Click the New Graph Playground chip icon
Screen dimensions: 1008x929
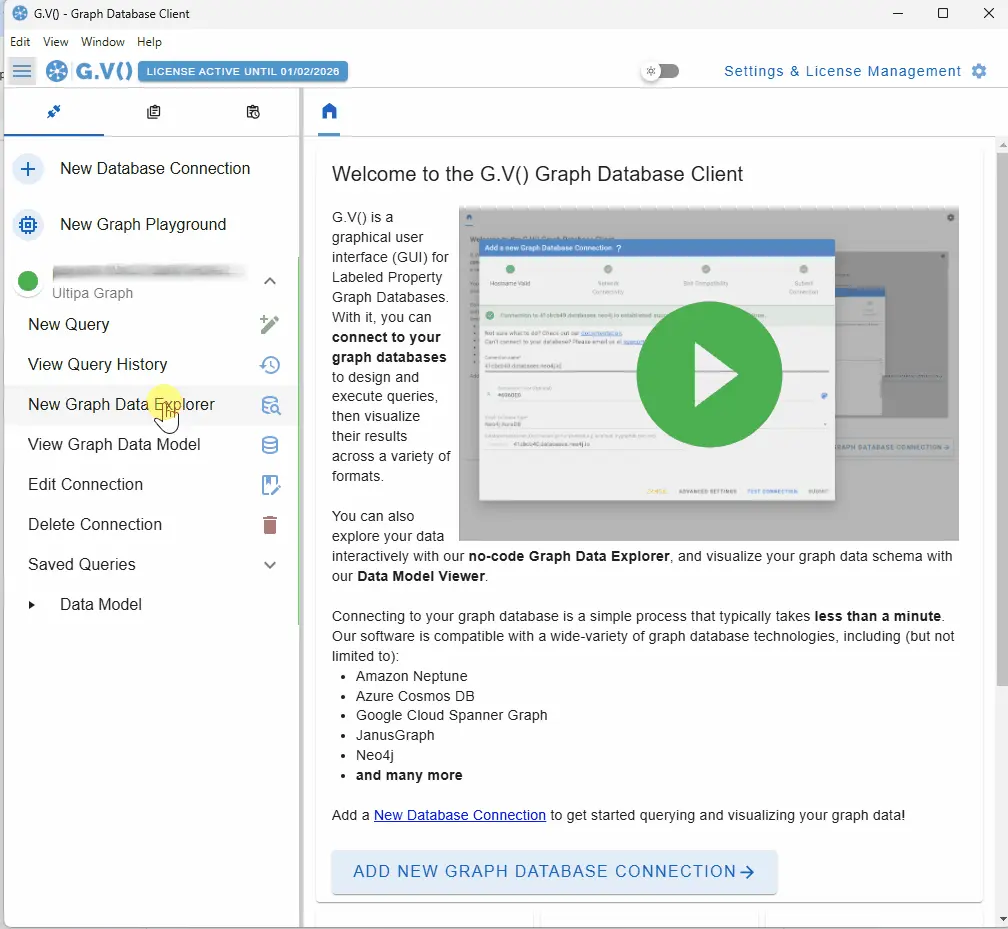click(28, 225)
